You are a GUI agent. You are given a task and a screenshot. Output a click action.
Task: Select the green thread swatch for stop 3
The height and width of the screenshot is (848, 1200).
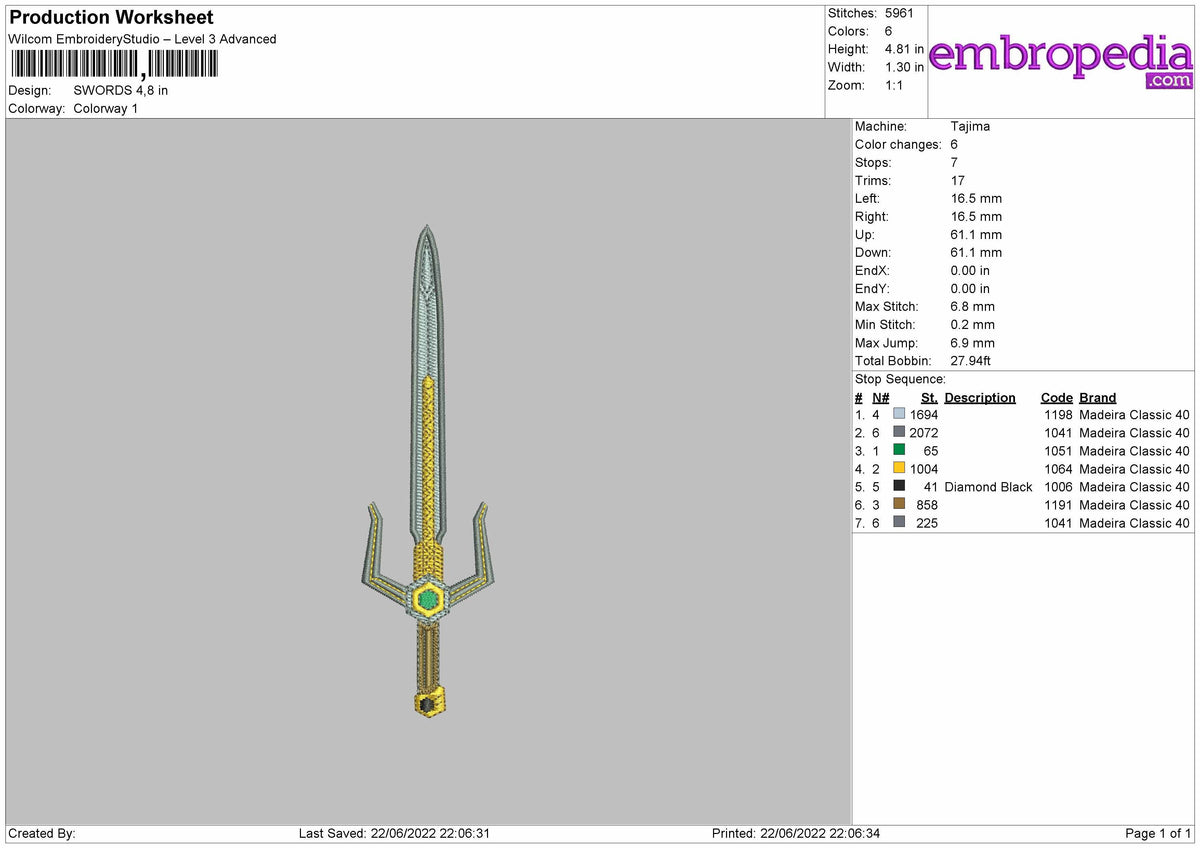point(901,451)
